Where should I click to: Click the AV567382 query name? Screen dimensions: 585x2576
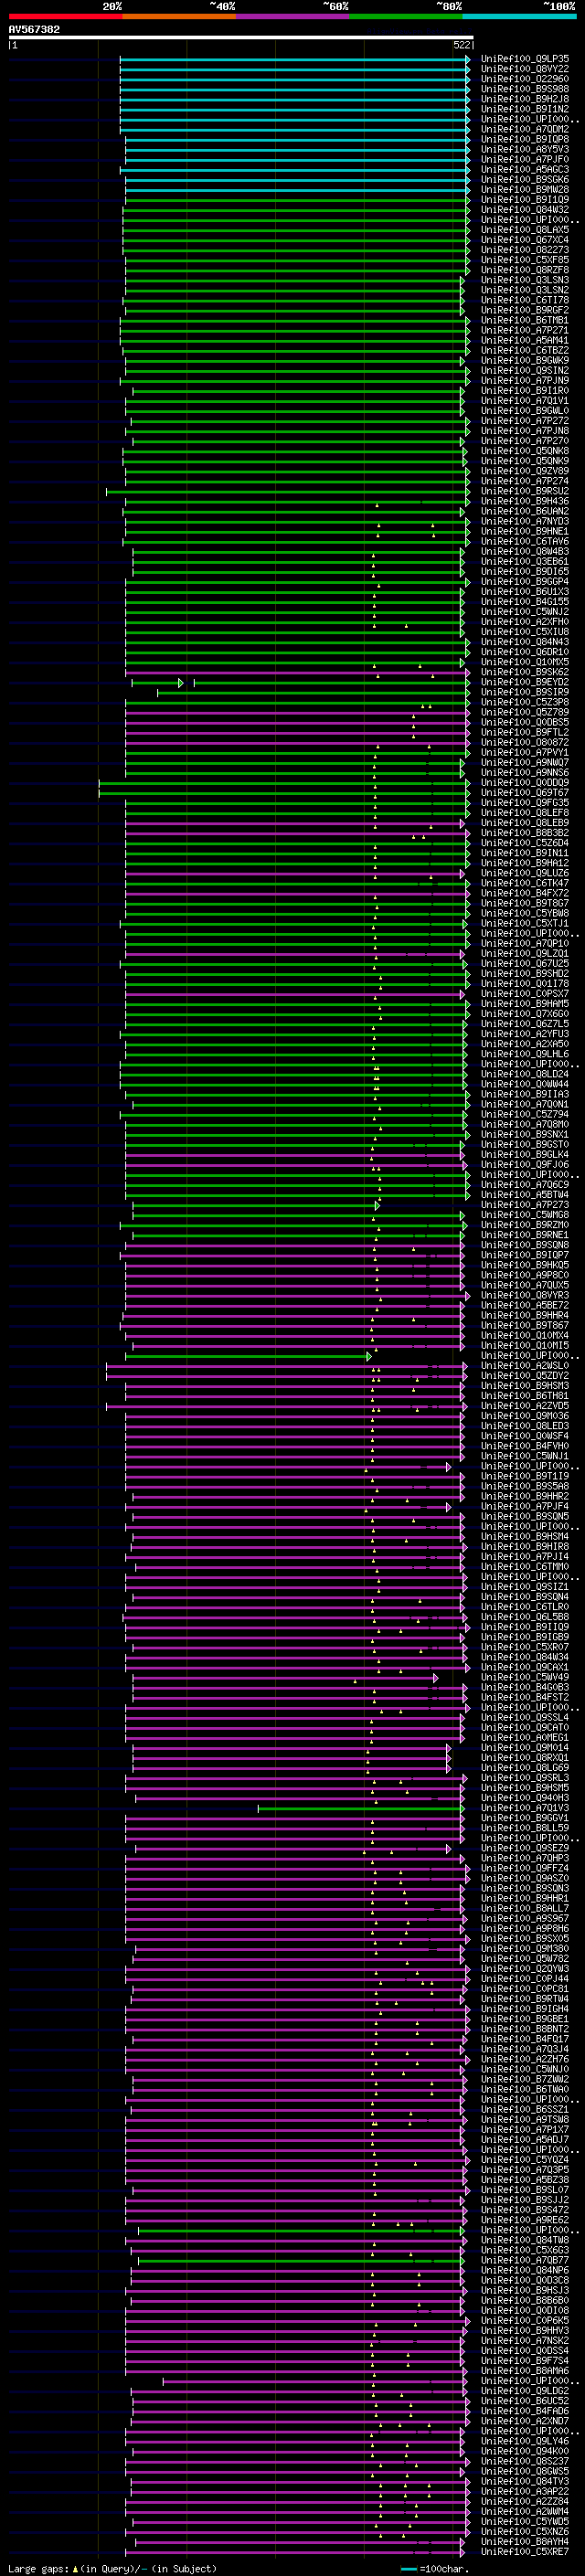[x=34, y=30]
